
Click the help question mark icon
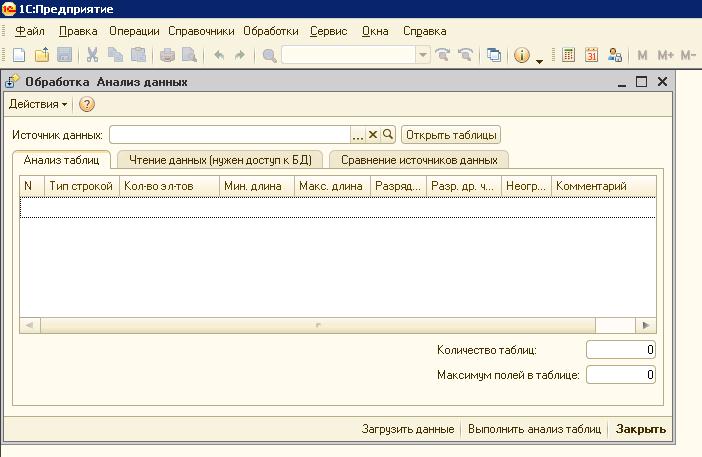pos(86,104)
